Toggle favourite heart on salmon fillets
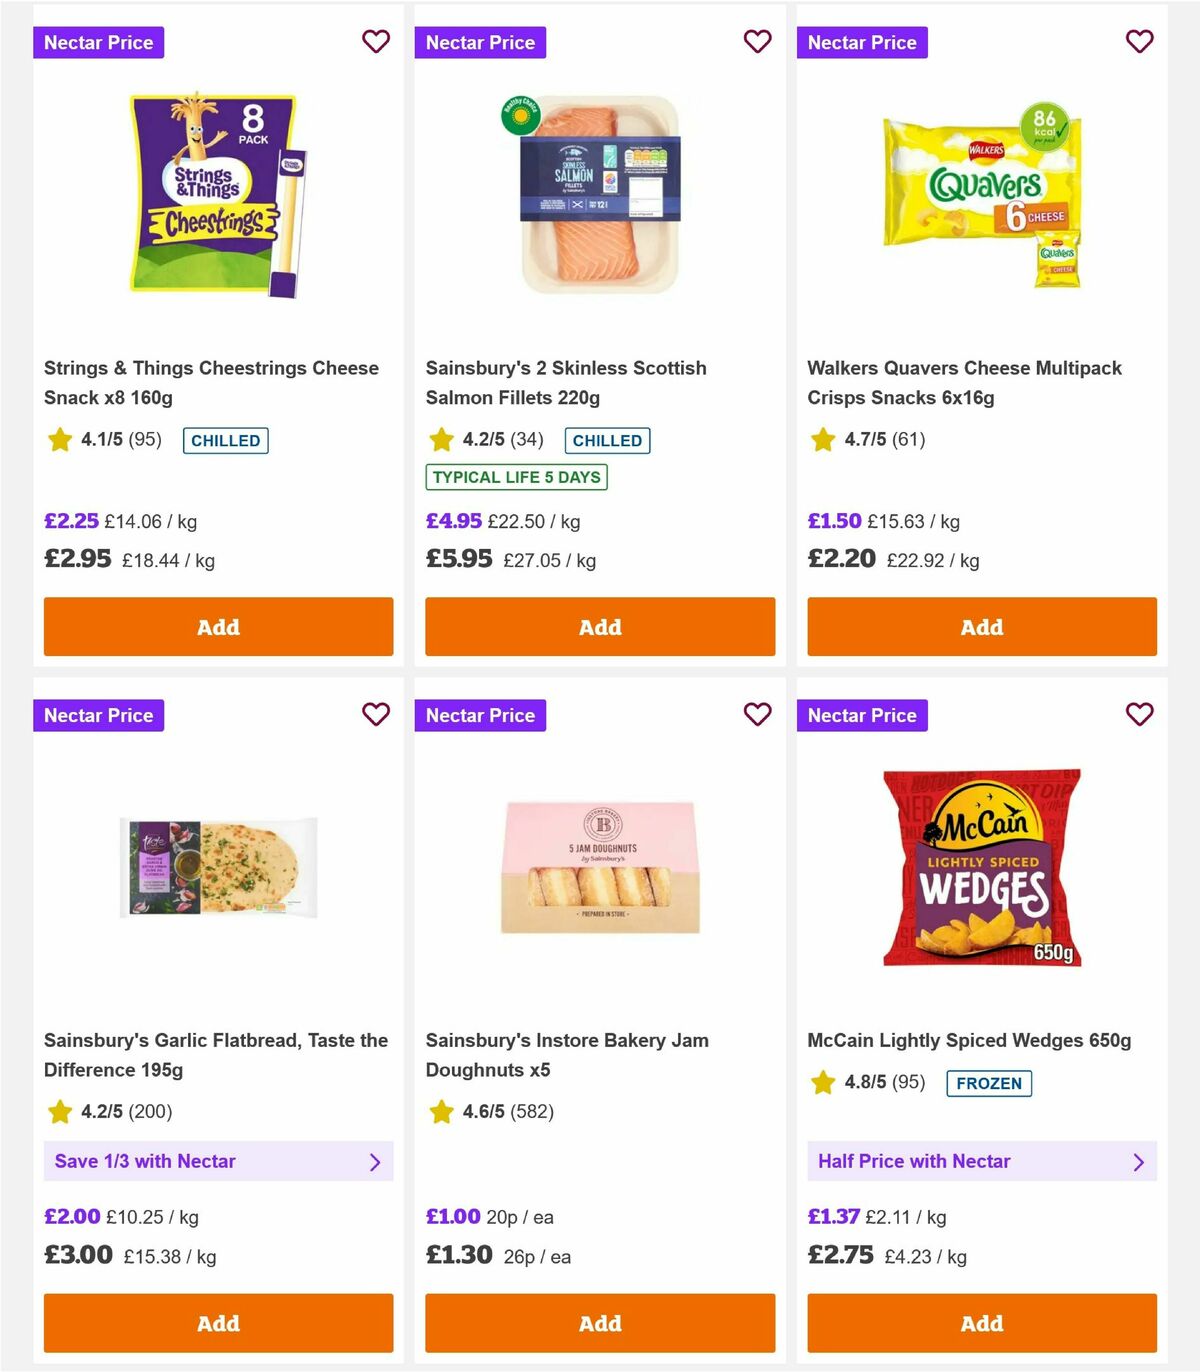The width and height of the screenshot is (1200, 1372). coord(757,42)
